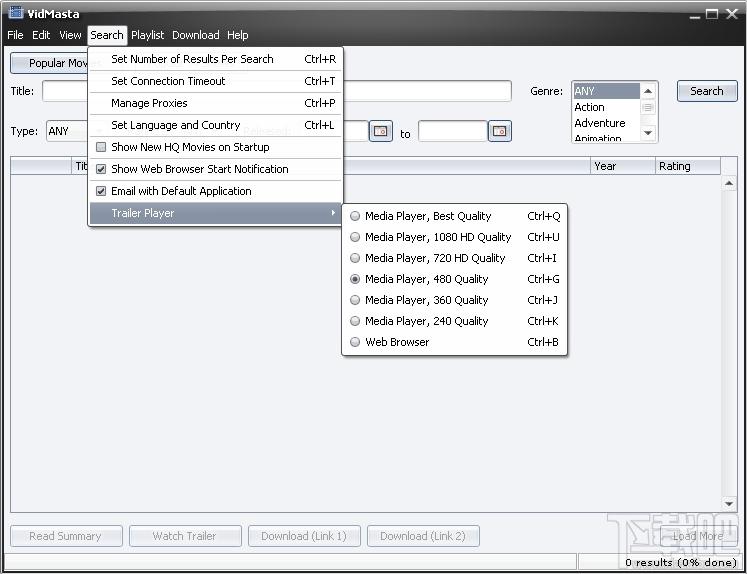Click results table scroll-up arrow
This screenshot has height=574, width=747.
tap(729, 183)
